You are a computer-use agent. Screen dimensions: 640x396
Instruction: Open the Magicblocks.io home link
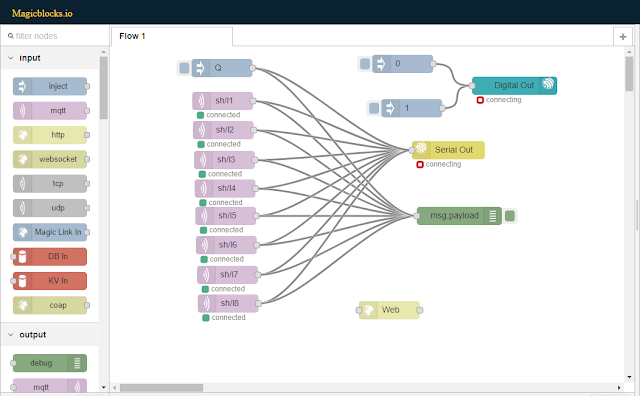pos(42,13)
